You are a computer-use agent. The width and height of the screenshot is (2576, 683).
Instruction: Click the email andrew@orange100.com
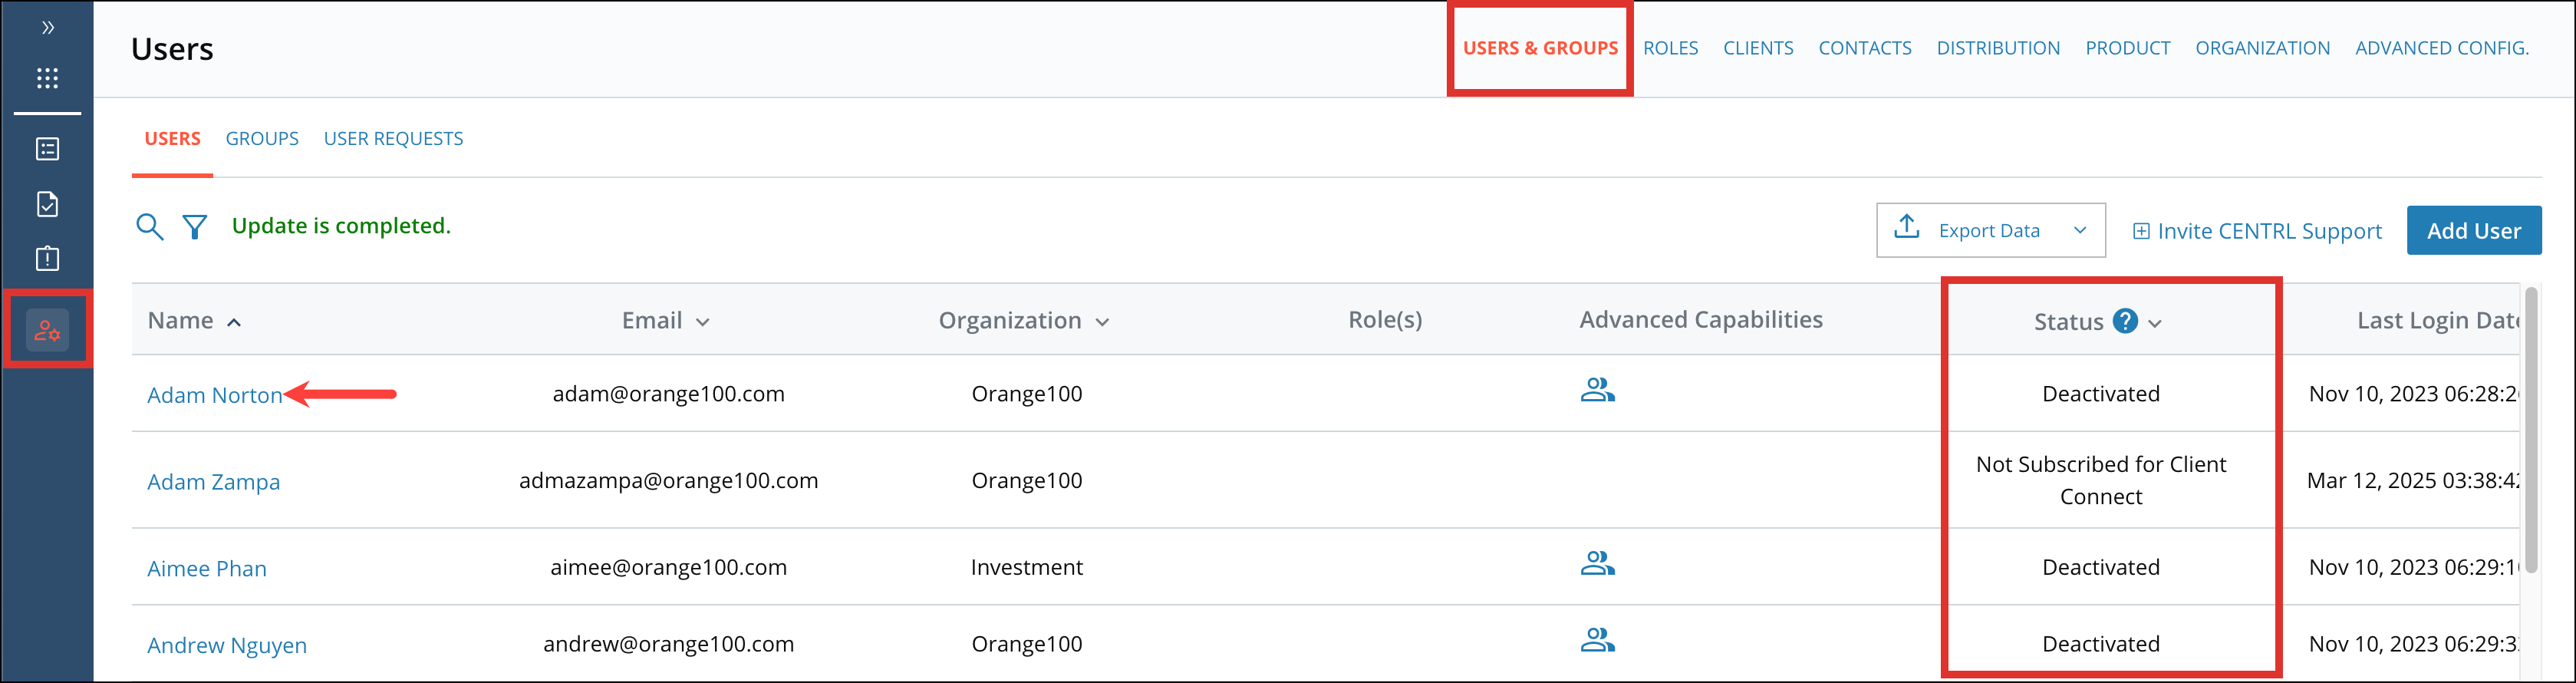(668, 644)
